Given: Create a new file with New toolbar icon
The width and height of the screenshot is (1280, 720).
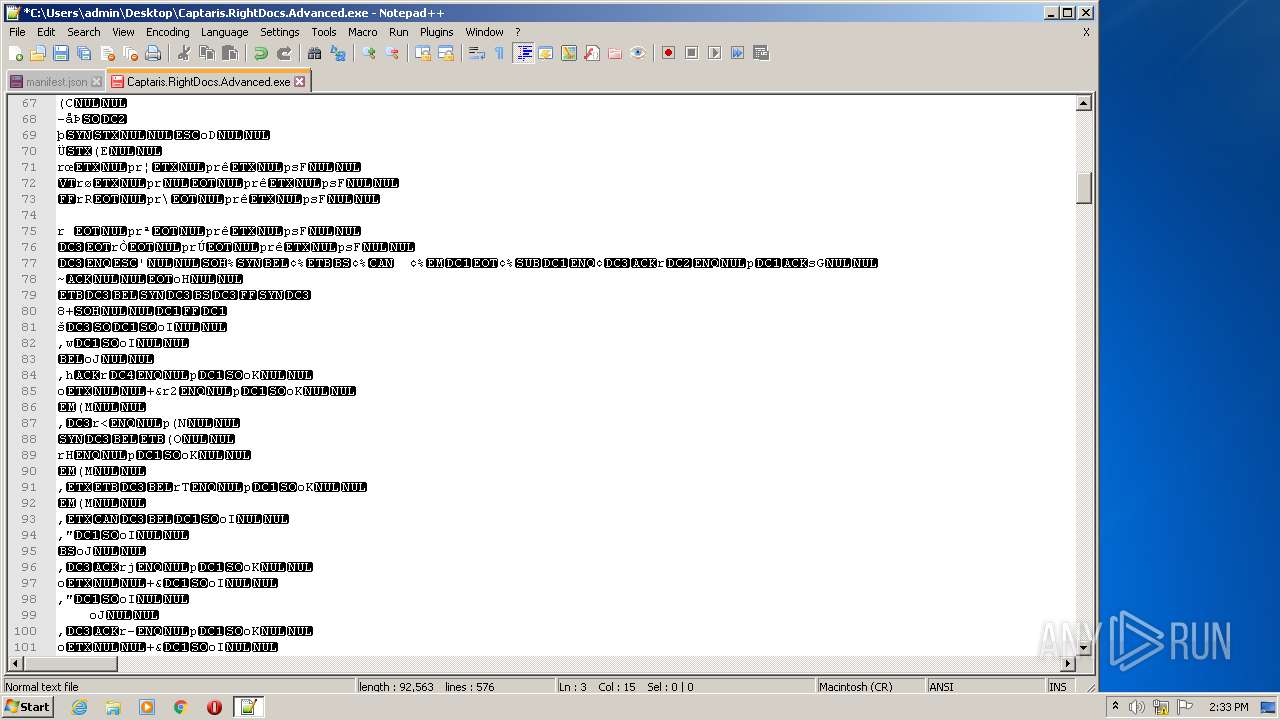Looking at the screenshot, I should point(16,53).
